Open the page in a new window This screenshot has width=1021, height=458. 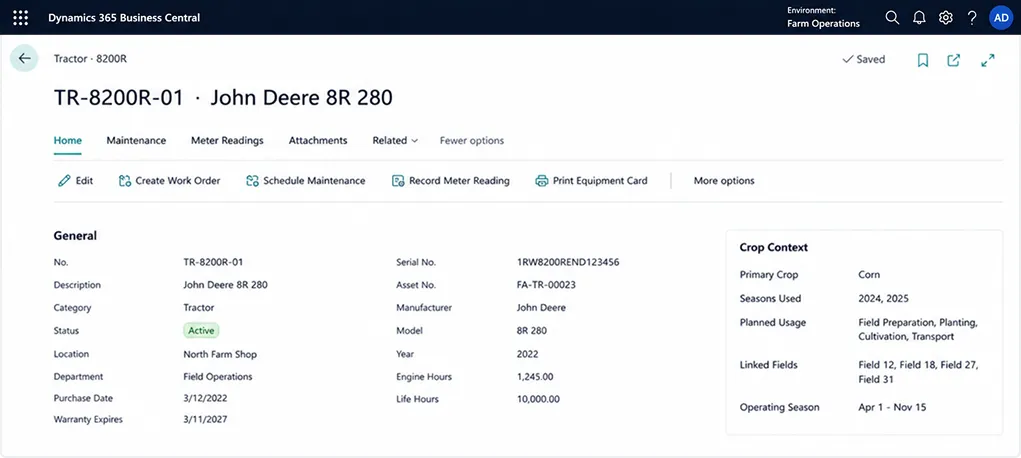point(953,60)
